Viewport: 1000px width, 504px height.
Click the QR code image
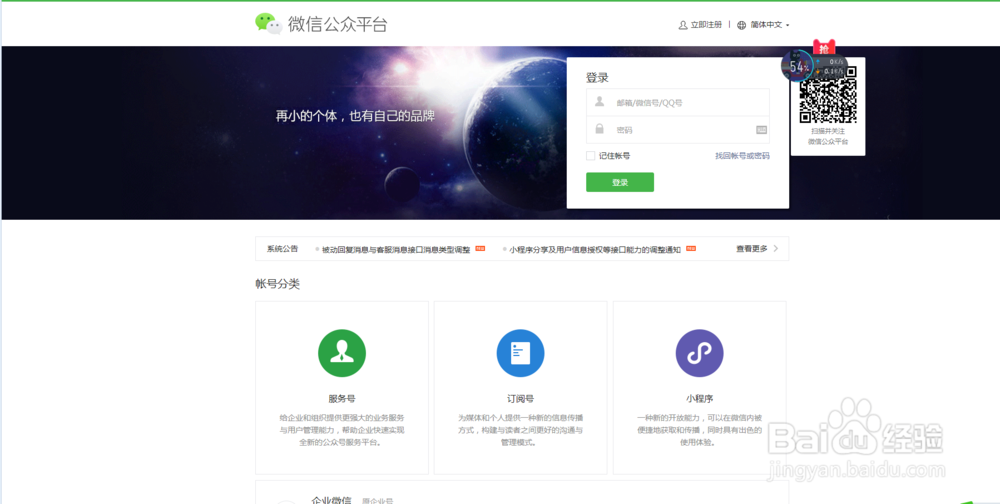[x=828, y=95]
